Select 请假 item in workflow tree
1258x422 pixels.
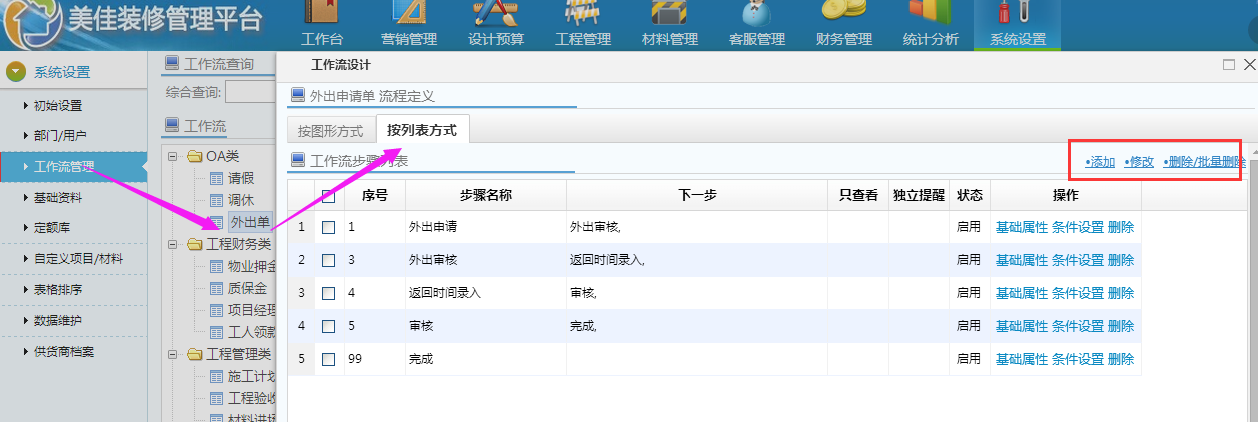tap(240, 178)
